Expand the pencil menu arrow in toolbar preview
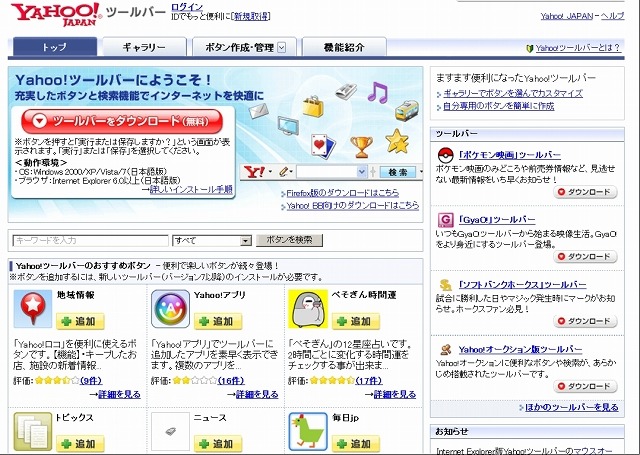Image resolution: width=640 pixels, height=455 pixels. pos(291,172)
